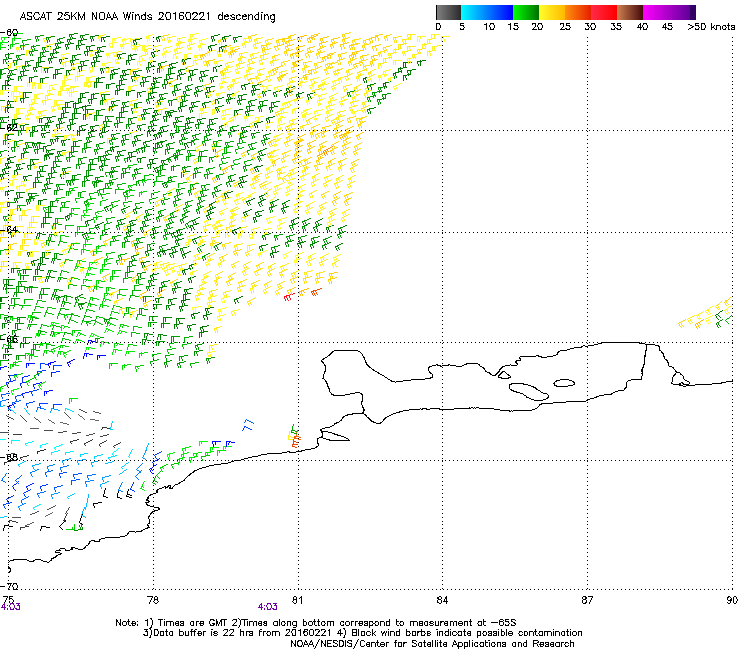Click the '>50 knots' legend label
740x650 pixels.
[x=711, y=27]
